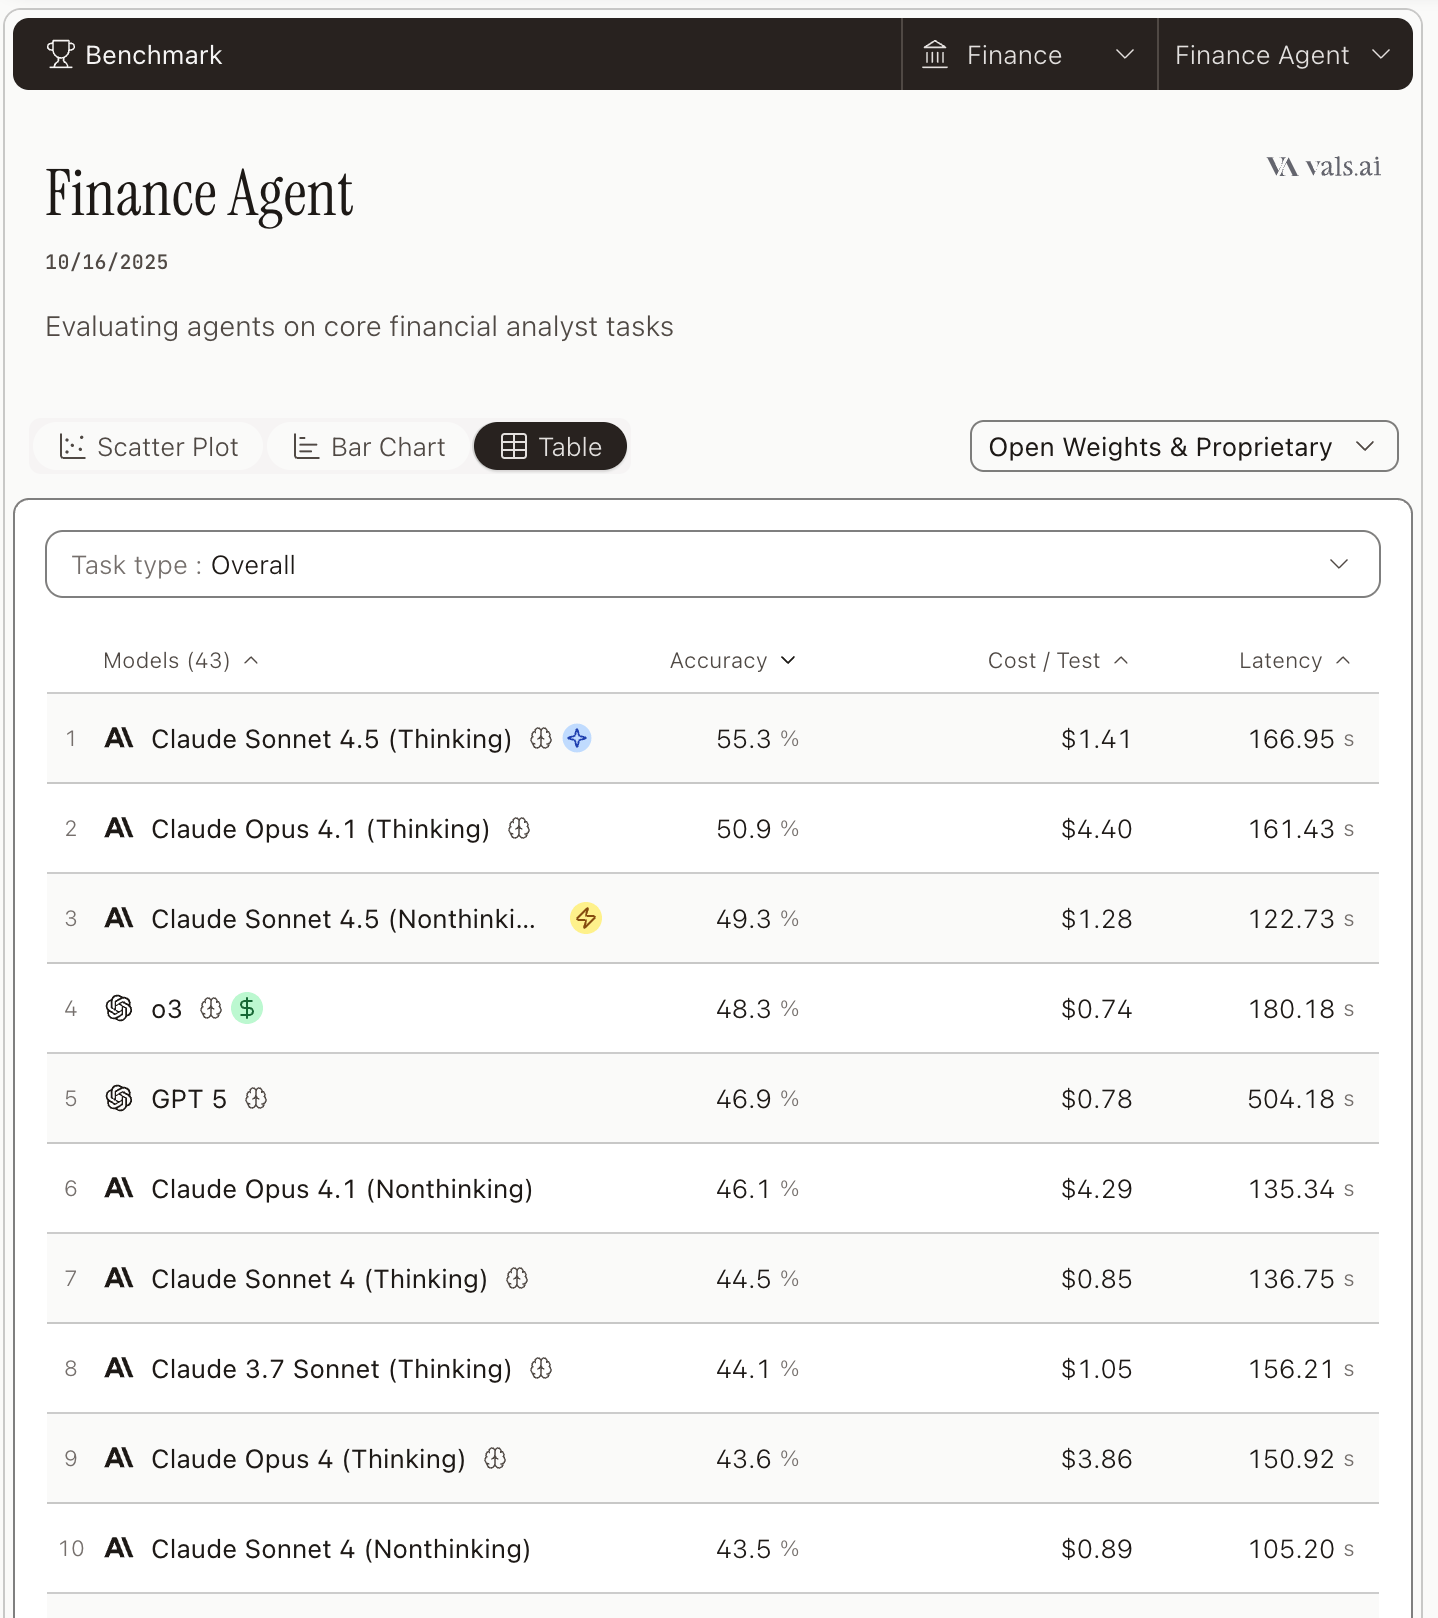Open the Claude Sonnet 4 (Nonthinking) model
Screen dimensions: 1438x1618
(341, 1549)
